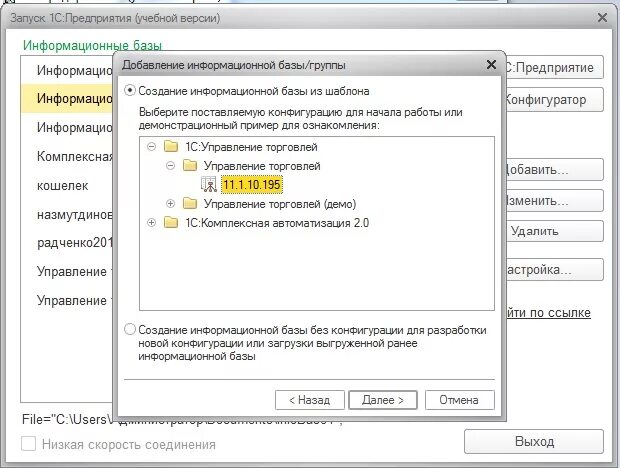The height and width of the screenshot is (468, 620).
Task: Select the Управление торговлей (демо) label
Action: tap(280, 204)
